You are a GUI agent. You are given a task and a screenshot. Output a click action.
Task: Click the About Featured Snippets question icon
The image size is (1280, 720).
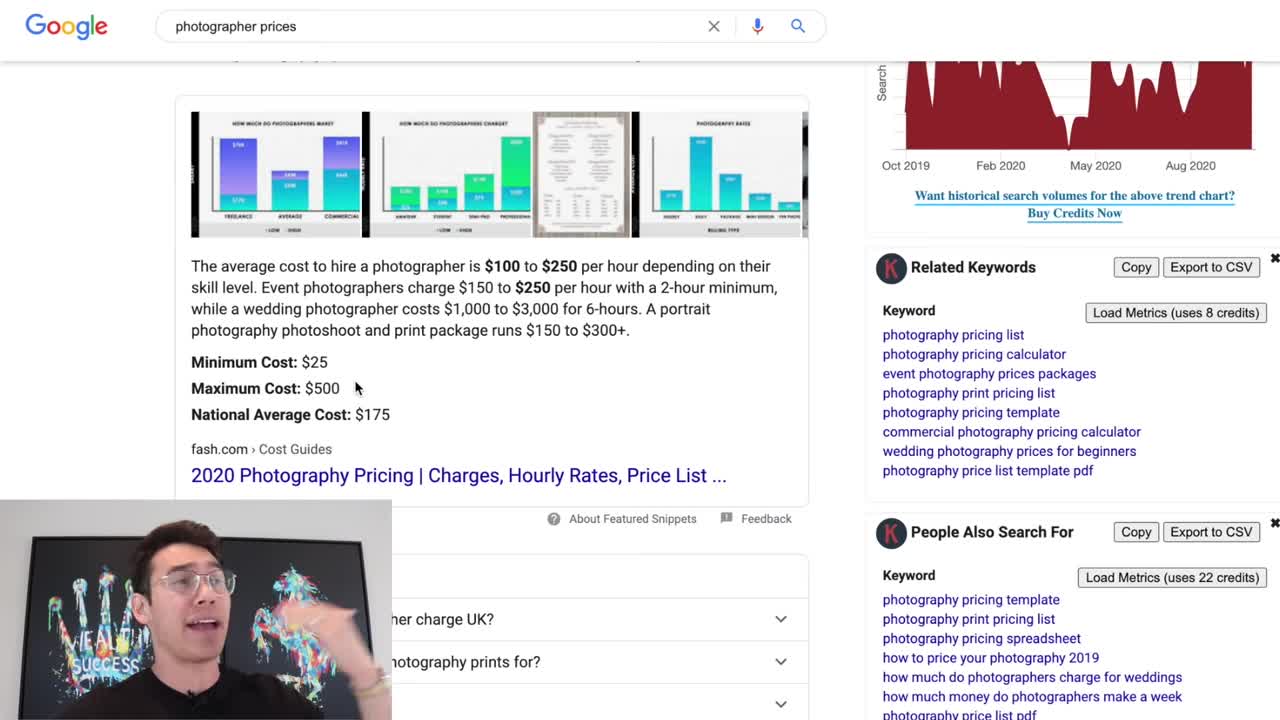(x=554, y=519)
